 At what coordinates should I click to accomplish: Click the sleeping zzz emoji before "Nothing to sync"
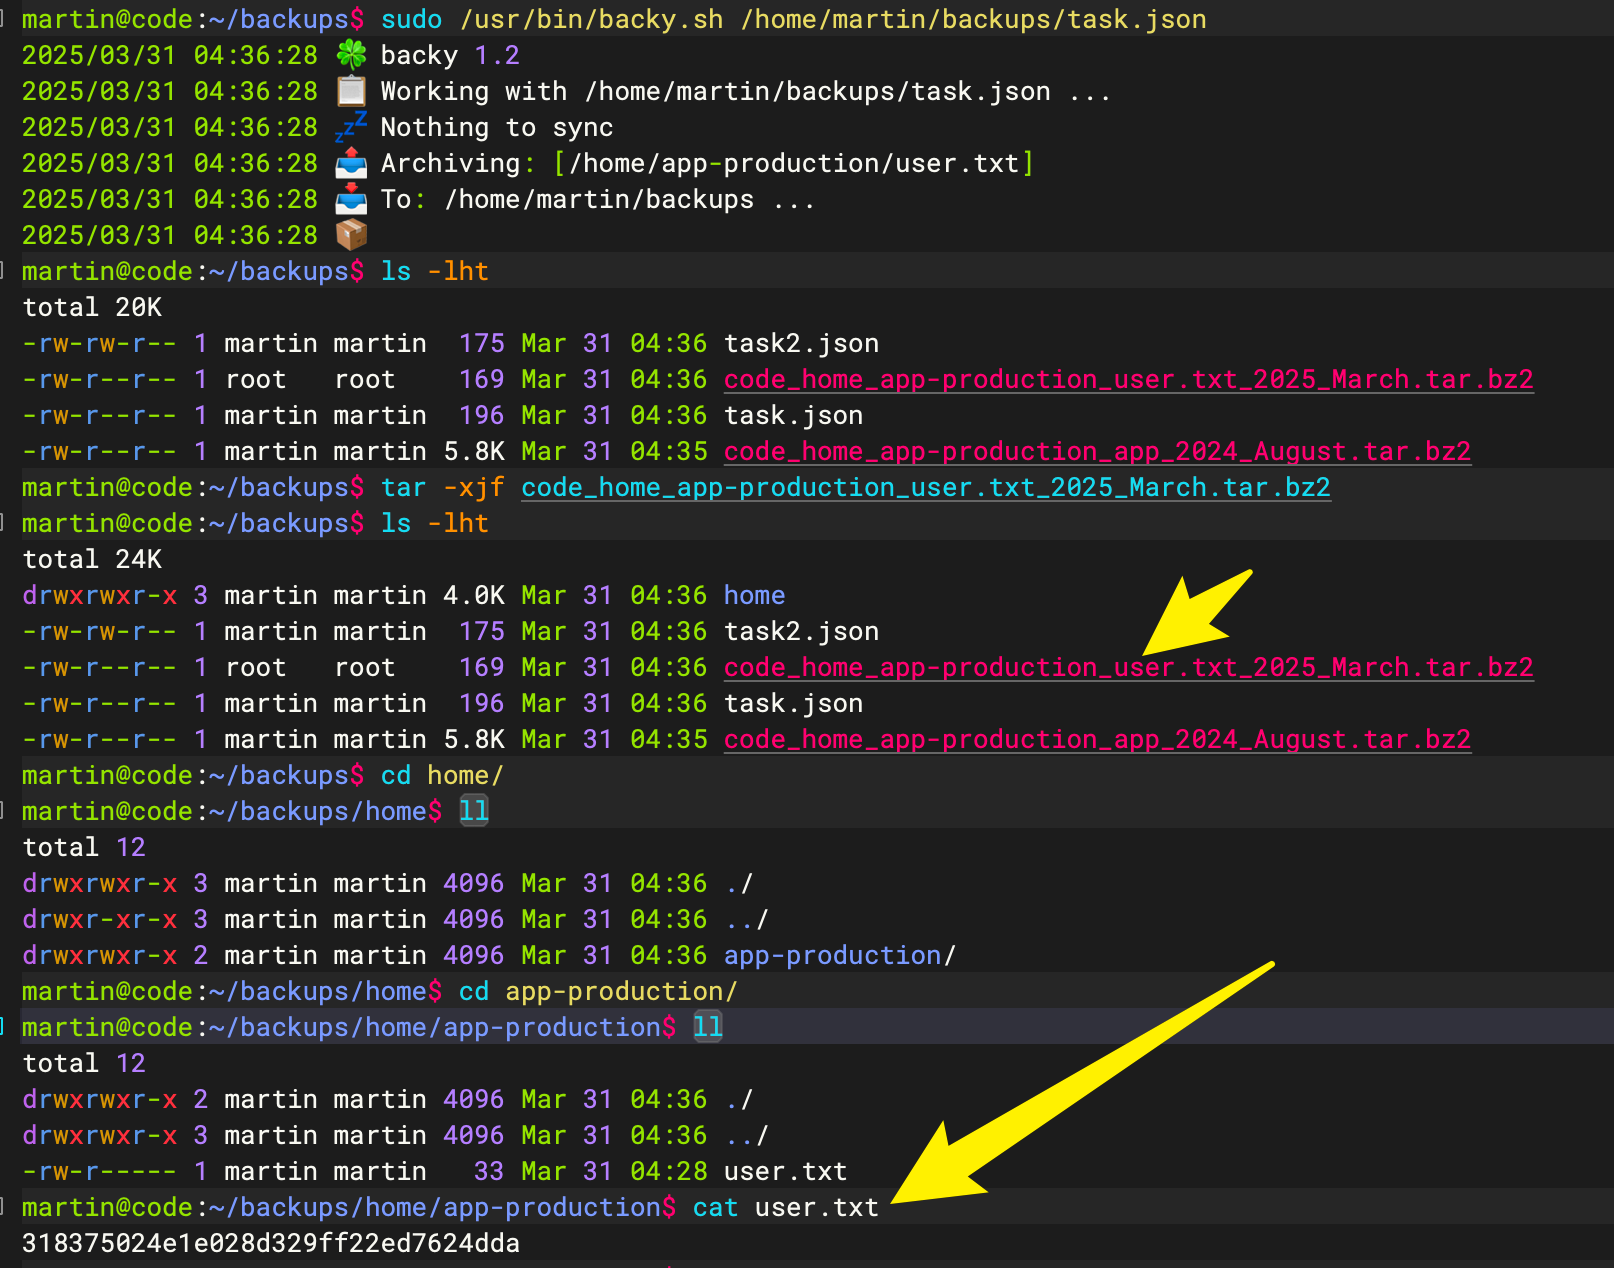(351, 127)
